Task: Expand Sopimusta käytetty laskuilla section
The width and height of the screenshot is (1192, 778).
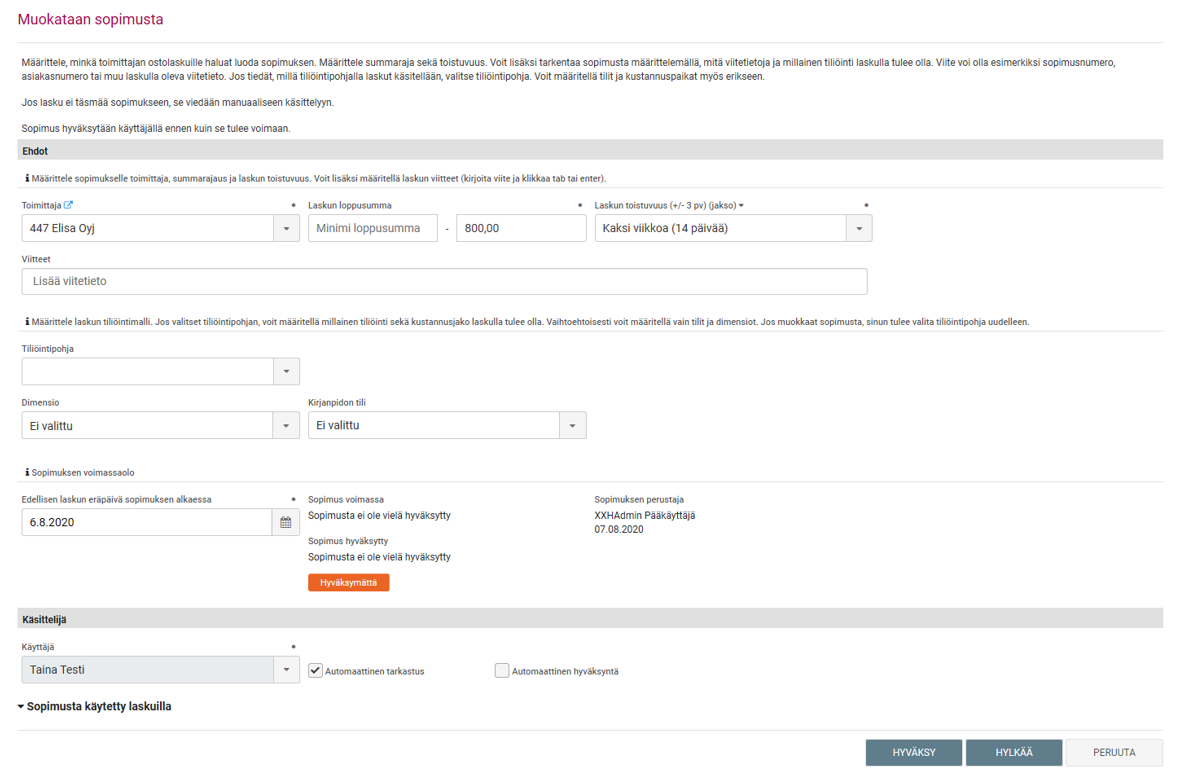Action: [95, 706]
